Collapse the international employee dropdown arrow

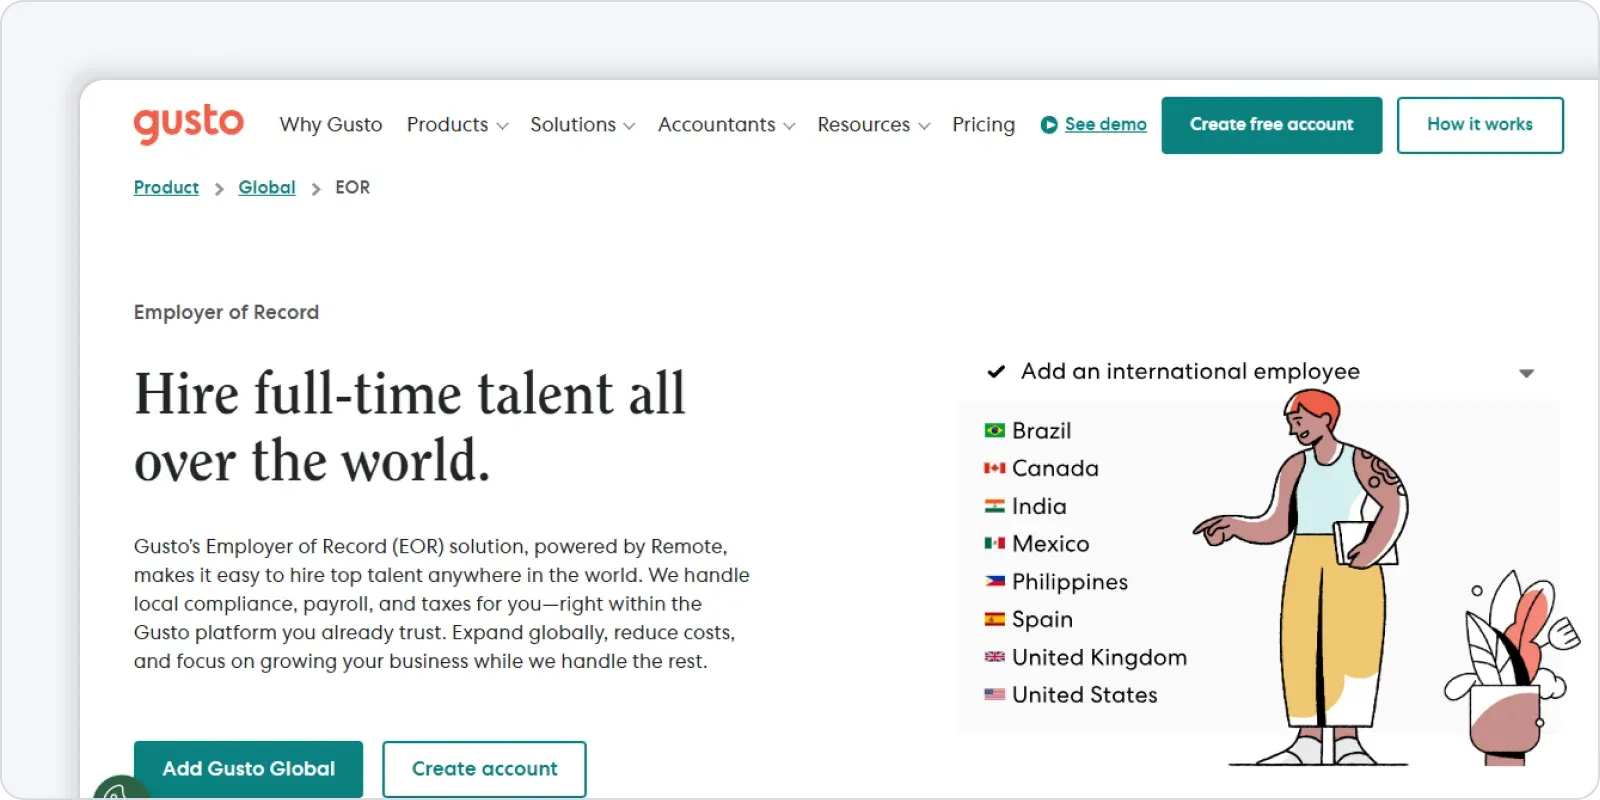pyautogui.click(x=1526, y=373)
